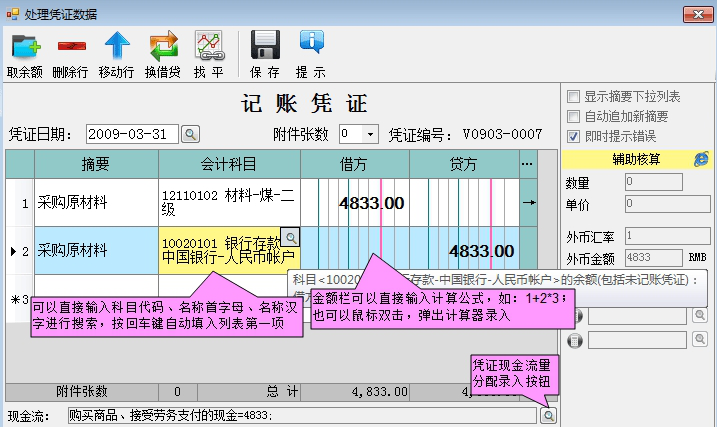Click the upper auxiliary search magnifier icon

point(699,315)
